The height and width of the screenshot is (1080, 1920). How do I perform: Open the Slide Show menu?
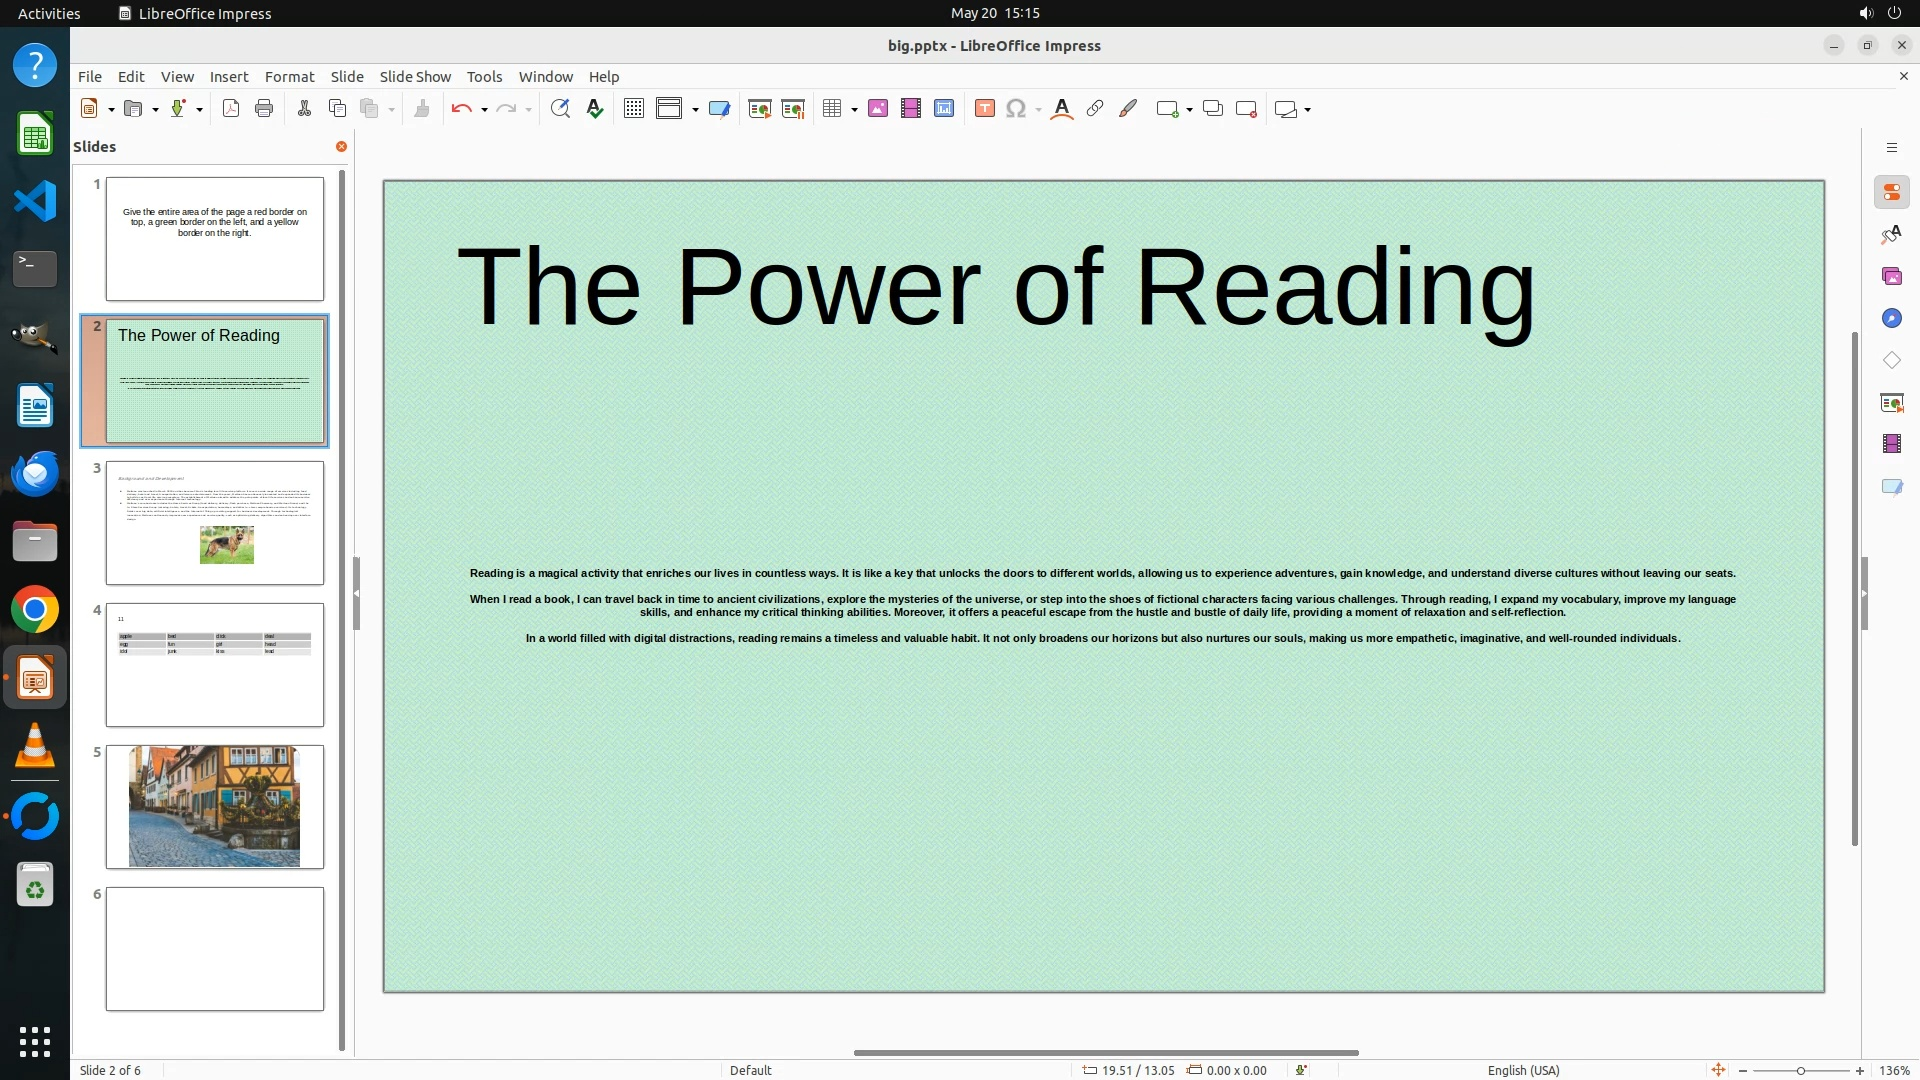pyautogui.click(x=415, y=77)
